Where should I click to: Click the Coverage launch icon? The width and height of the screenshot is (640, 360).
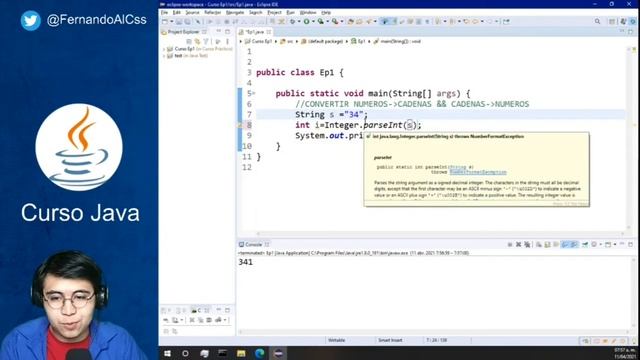tap(321, 21)
